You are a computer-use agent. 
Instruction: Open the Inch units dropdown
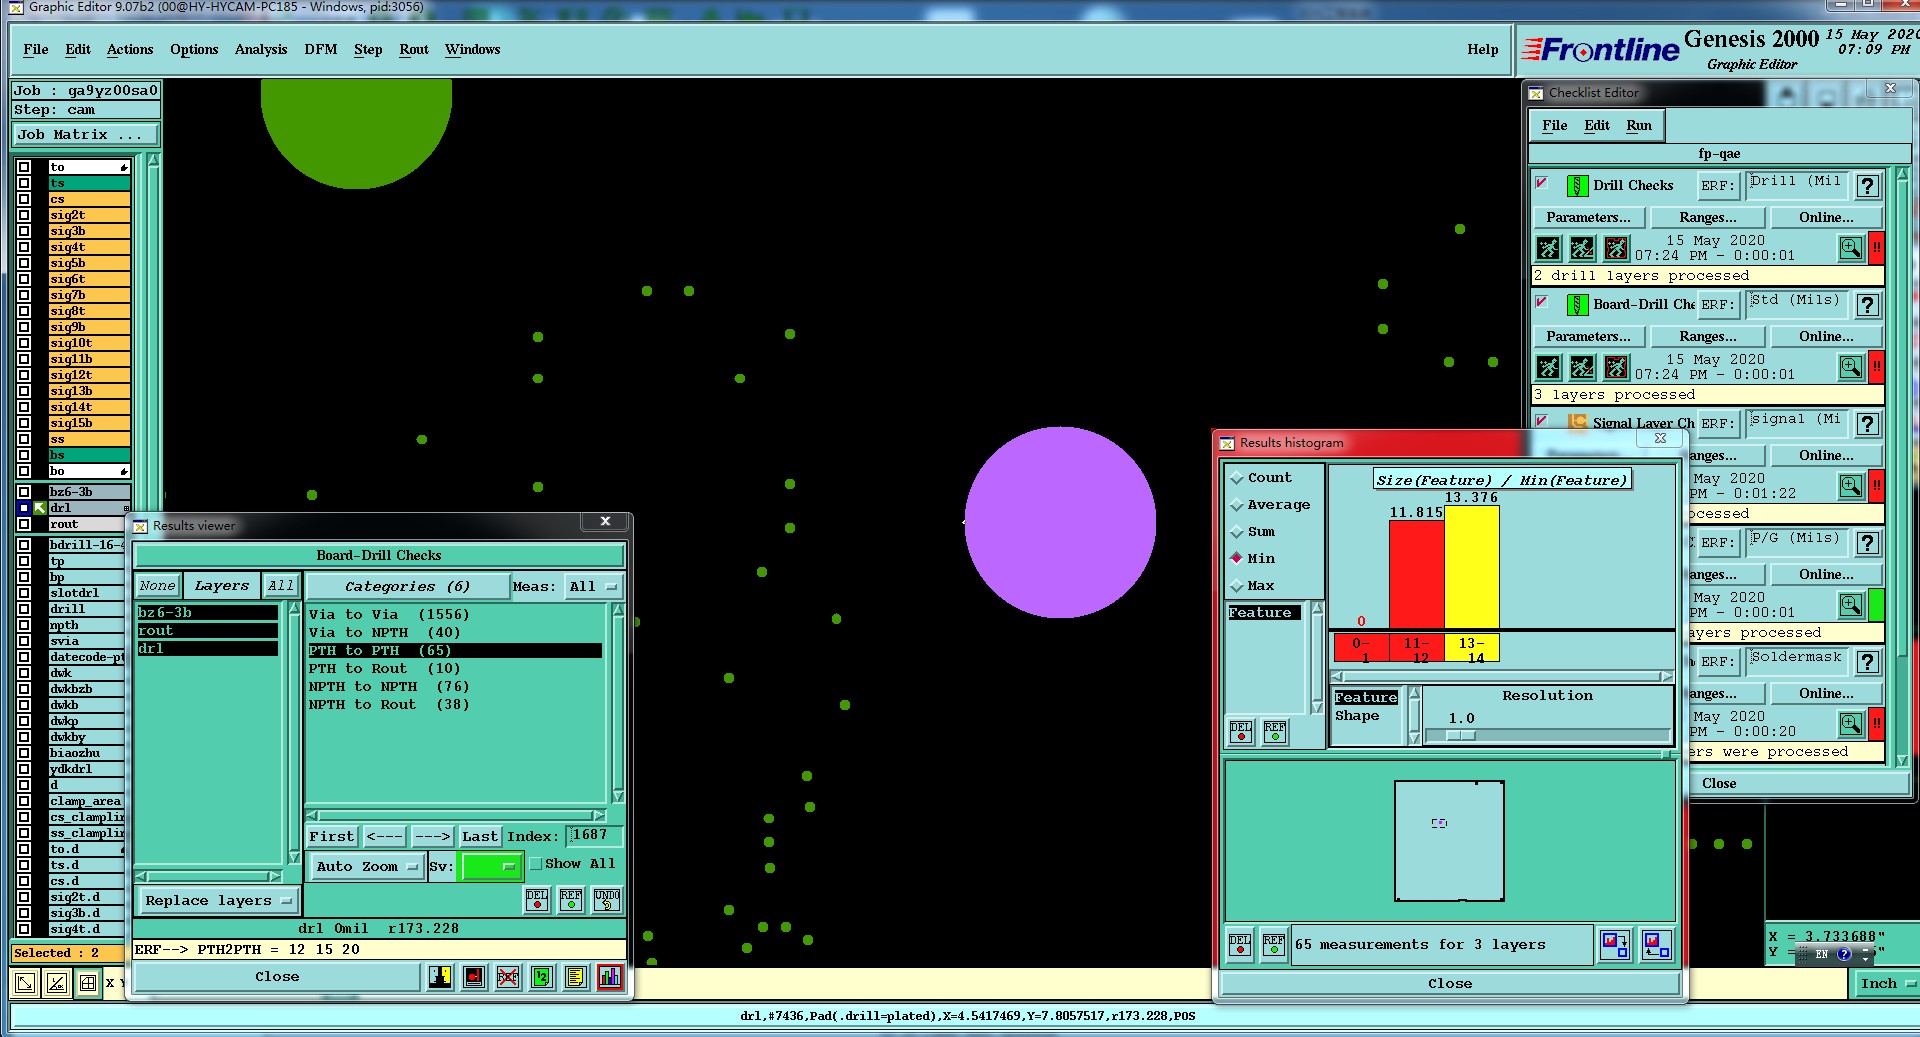point(1886,984)
